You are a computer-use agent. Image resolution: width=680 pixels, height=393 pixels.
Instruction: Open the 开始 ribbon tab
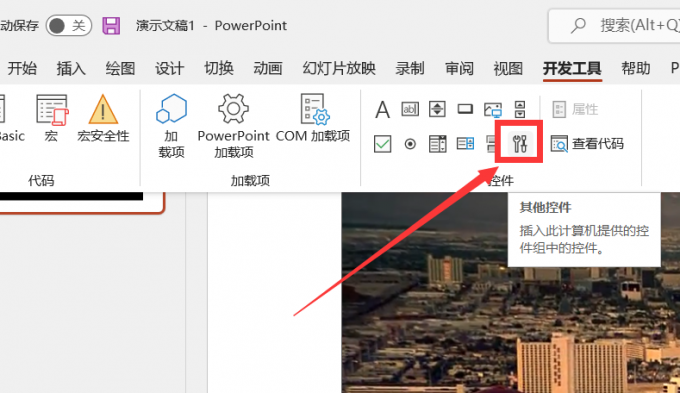pyautogui.click(x=22, y=68)
